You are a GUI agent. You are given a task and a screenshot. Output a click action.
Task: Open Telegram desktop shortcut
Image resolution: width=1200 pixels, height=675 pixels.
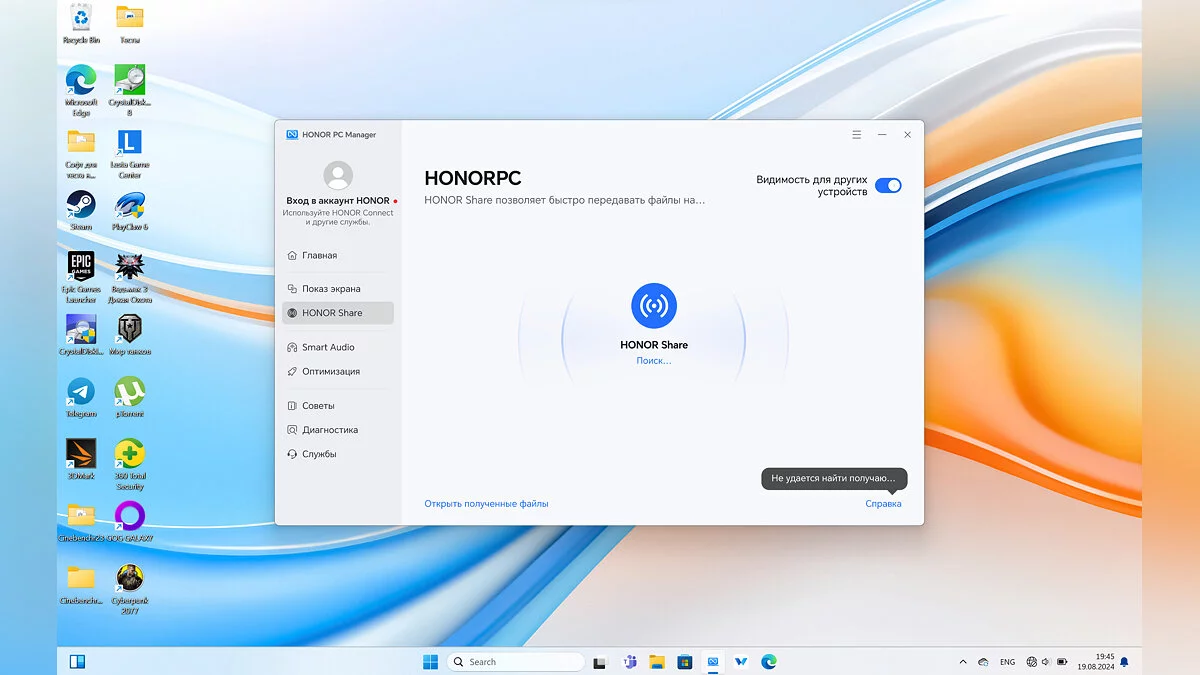click(x=81, y=392)
